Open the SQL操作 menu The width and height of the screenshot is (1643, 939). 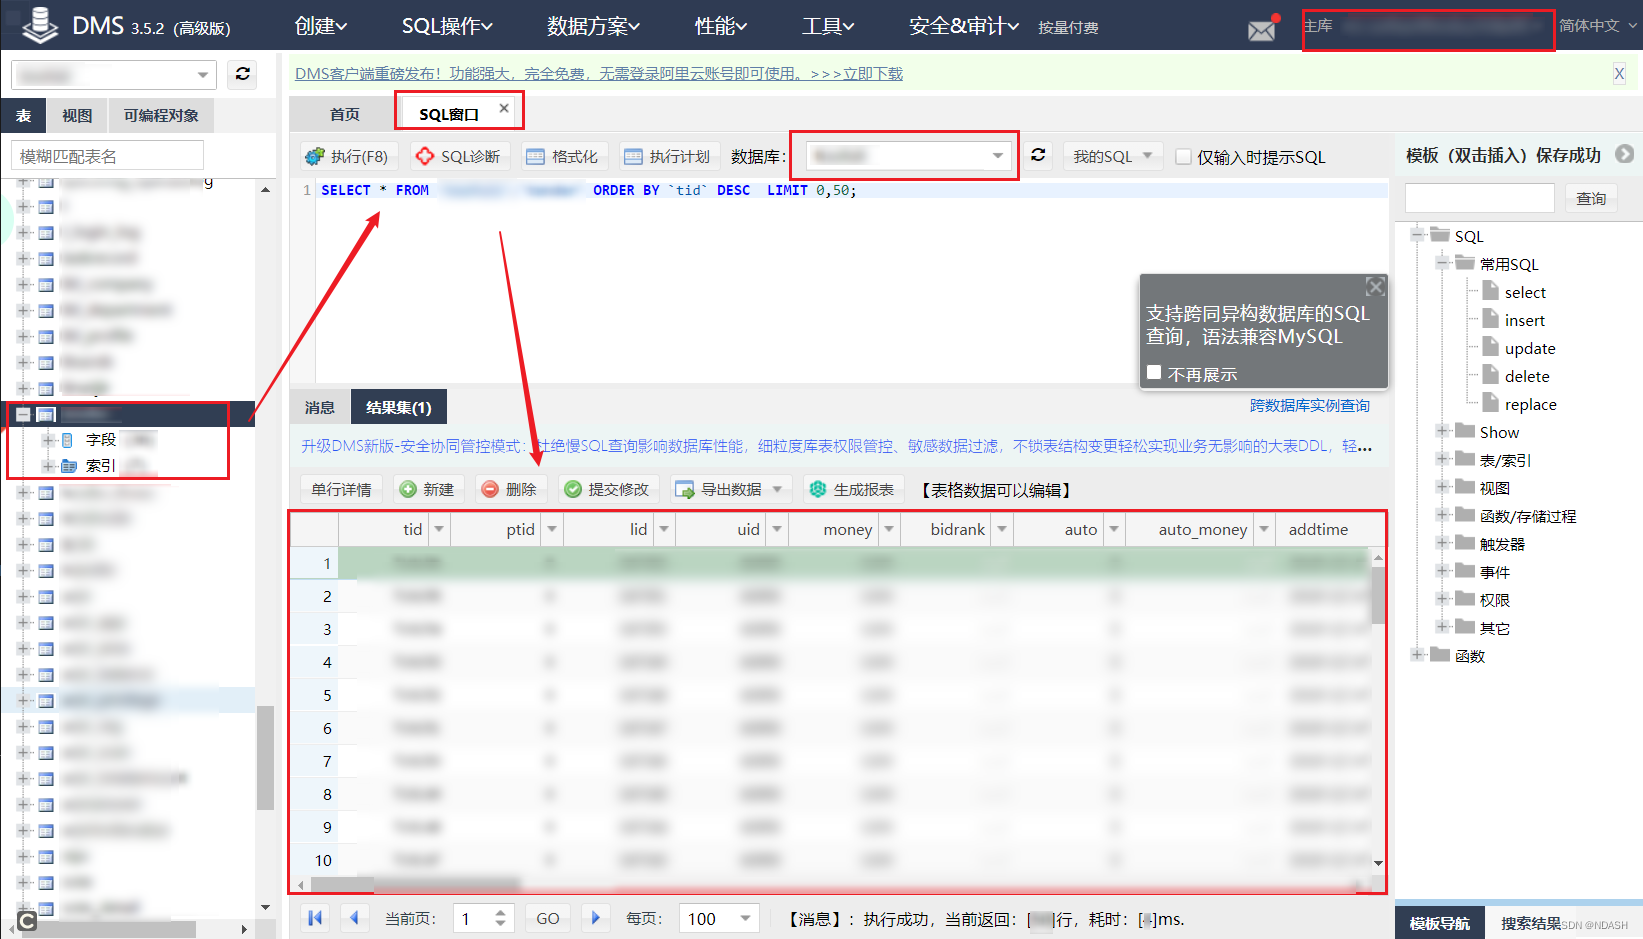pos(448,26)
